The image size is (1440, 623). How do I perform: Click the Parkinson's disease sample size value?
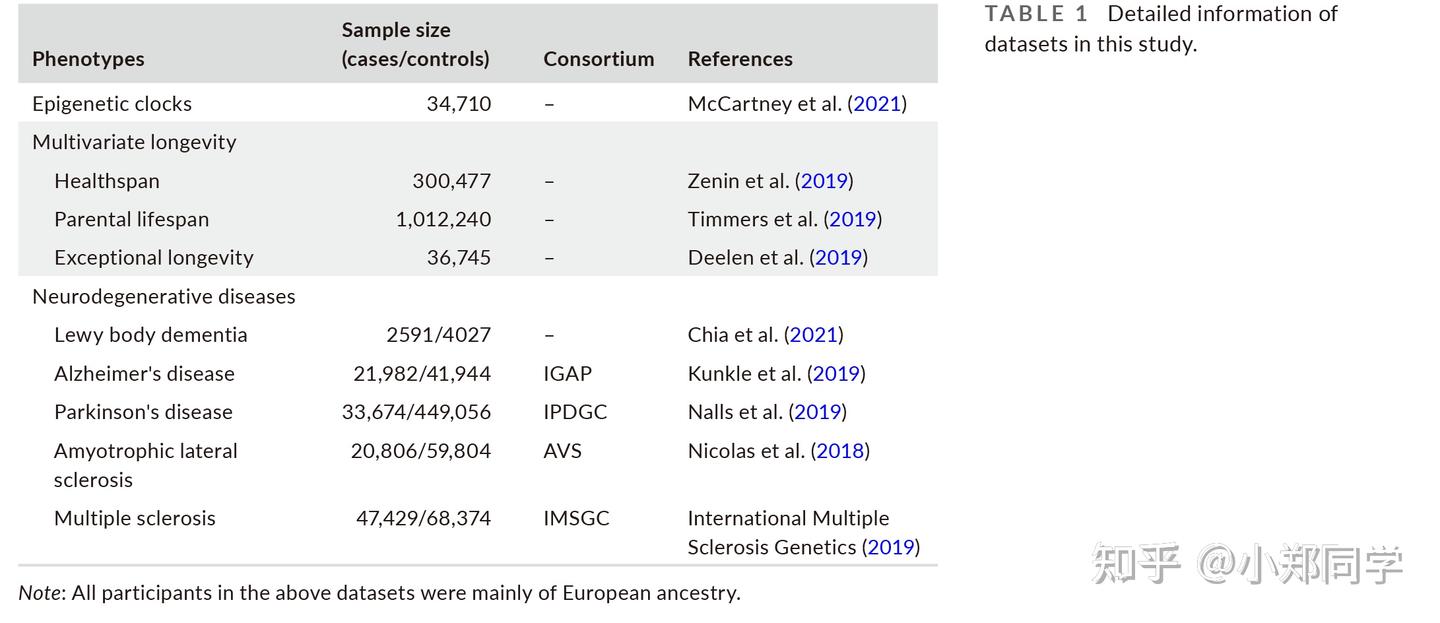click(x=416, y=412)
